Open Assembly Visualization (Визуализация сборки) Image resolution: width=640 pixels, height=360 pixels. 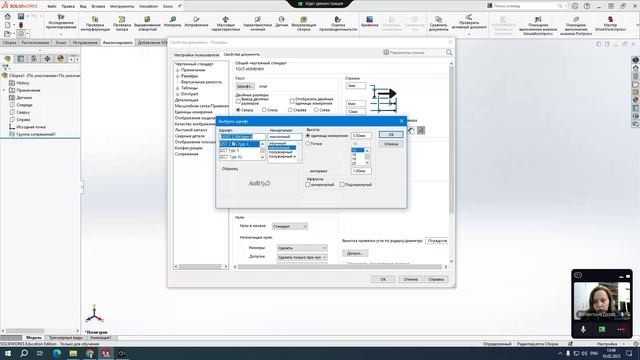[x=304, y=24]
